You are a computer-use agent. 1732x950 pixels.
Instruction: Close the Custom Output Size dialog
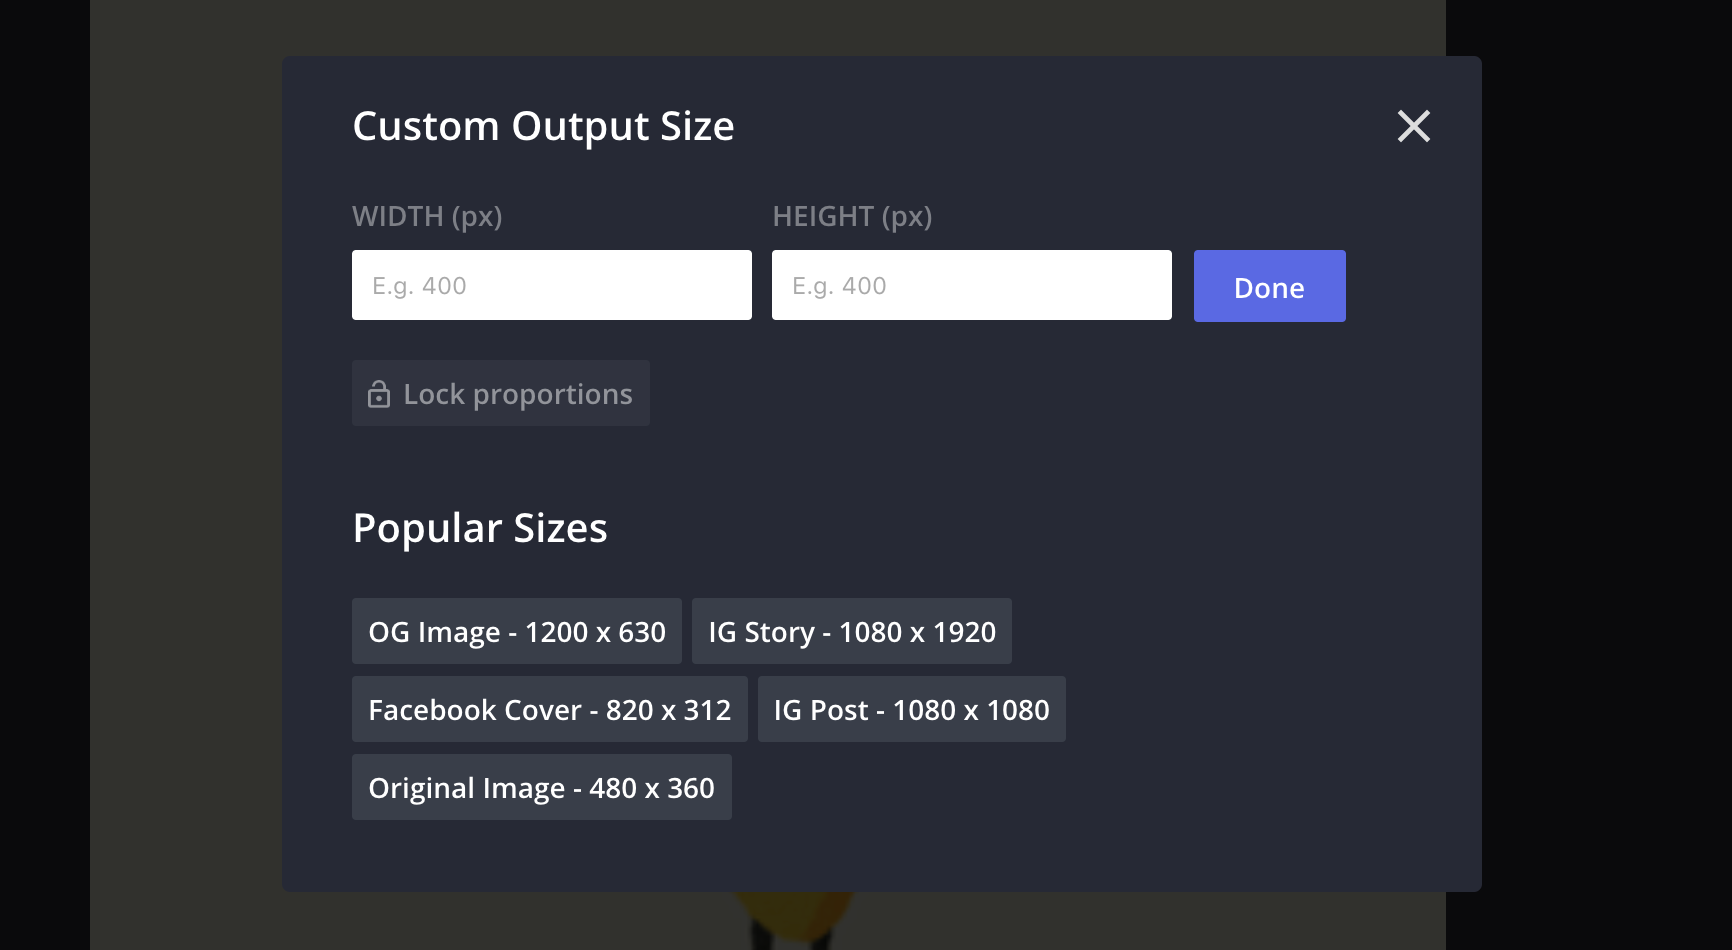pyautogui.click(x=1413, y=126)
